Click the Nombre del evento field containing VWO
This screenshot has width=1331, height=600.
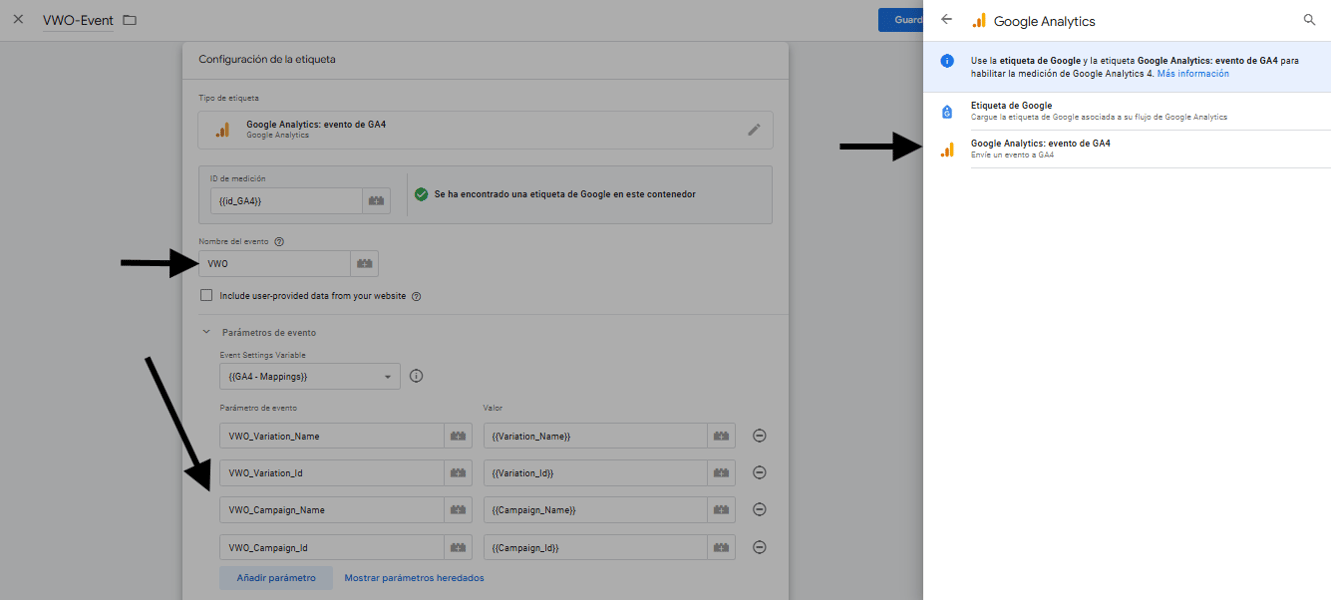(x=275, y=264)
